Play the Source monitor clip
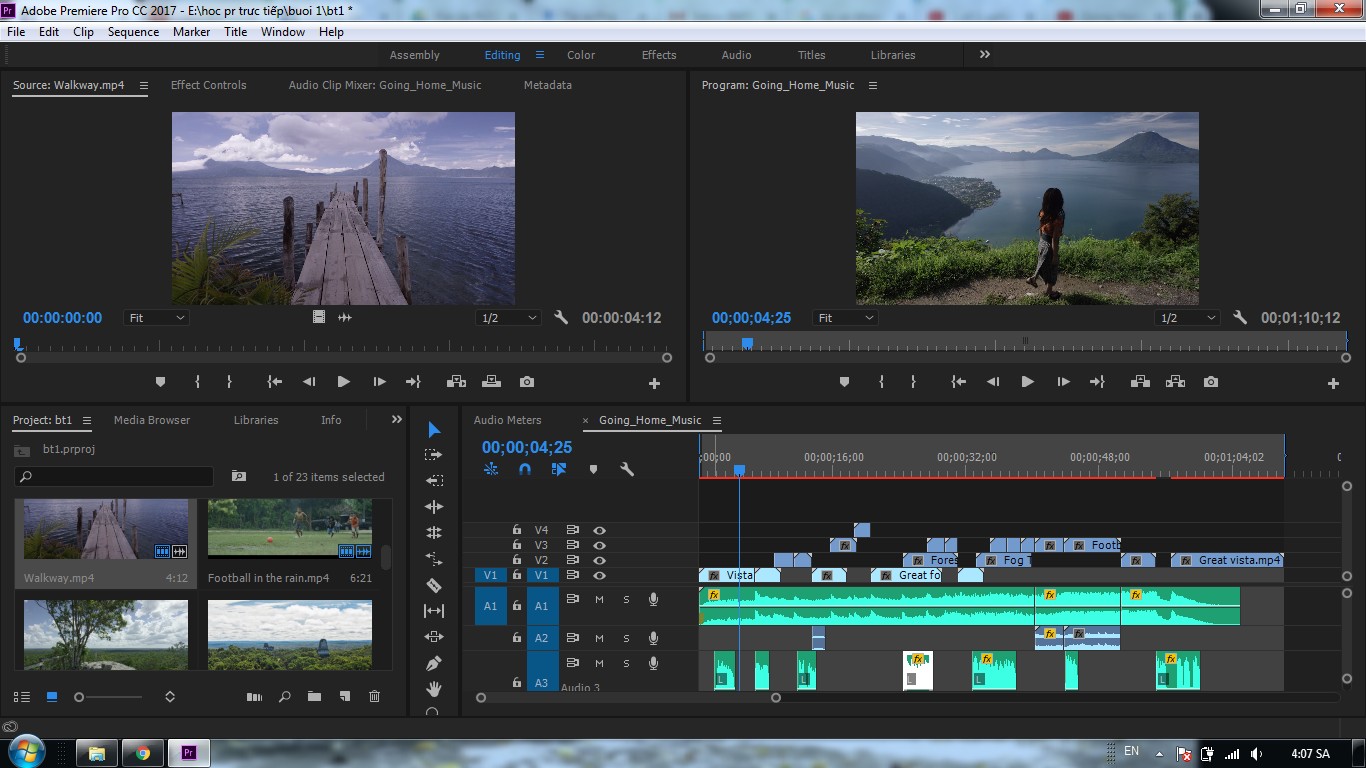The image size is (1366, 768). tap(344, 382)
